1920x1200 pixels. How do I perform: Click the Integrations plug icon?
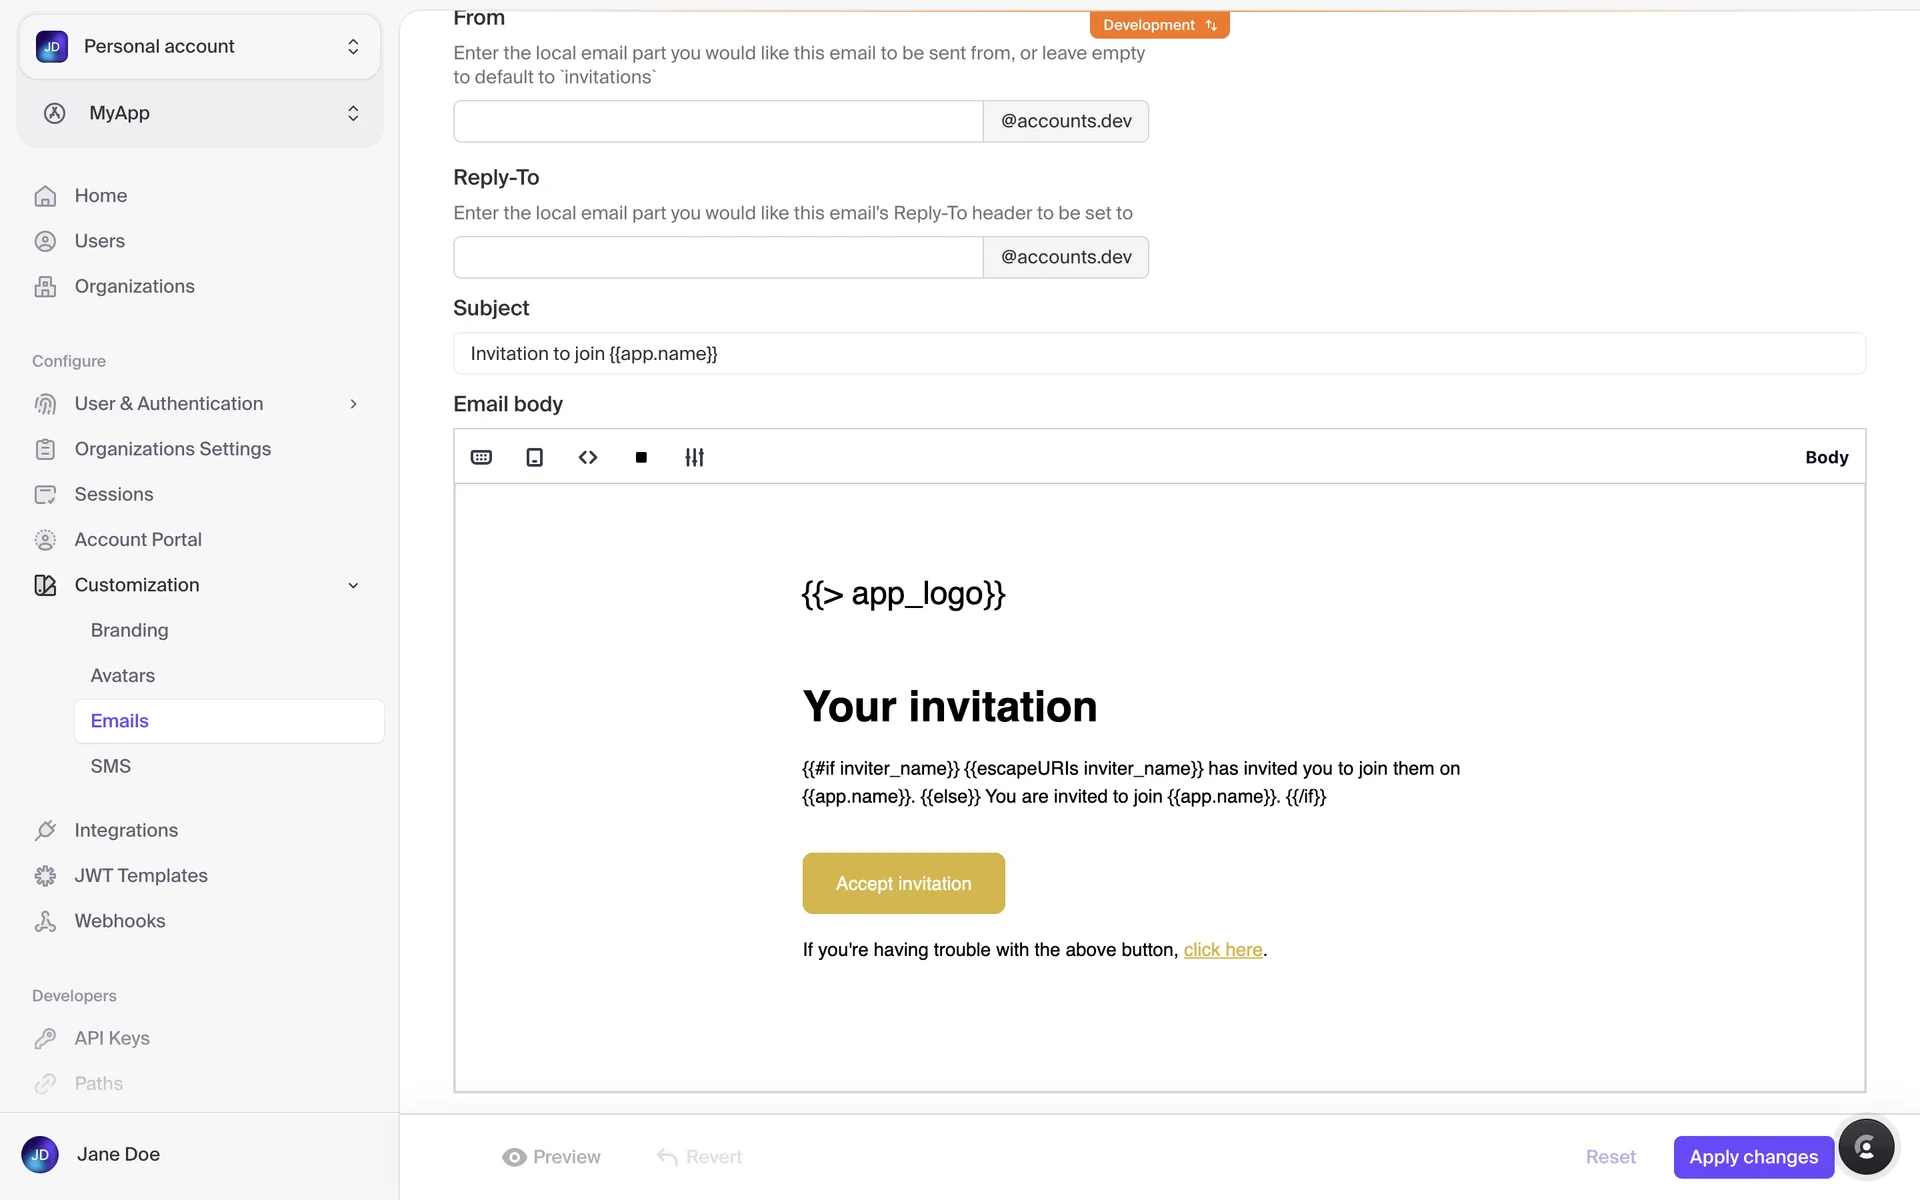(45, 830)
